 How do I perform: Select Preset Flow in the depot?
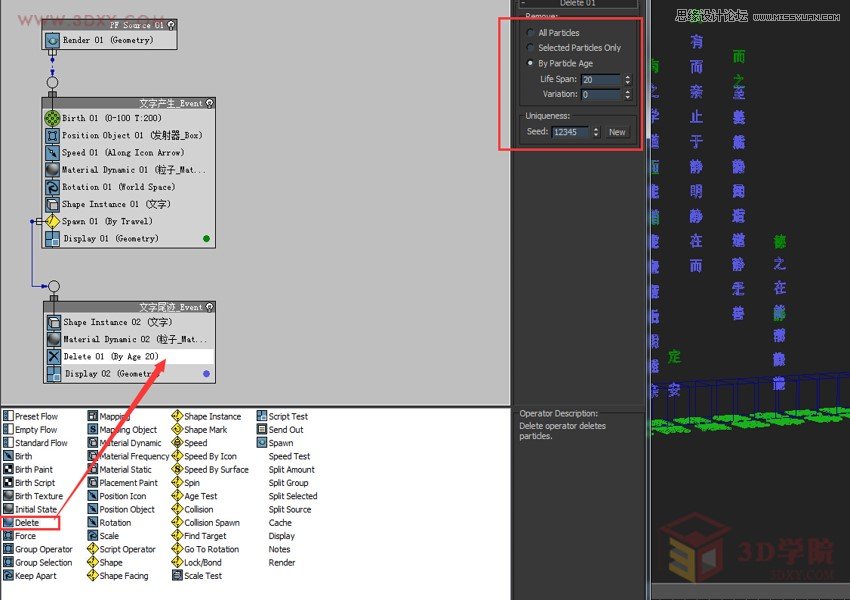tap(30, 416)
